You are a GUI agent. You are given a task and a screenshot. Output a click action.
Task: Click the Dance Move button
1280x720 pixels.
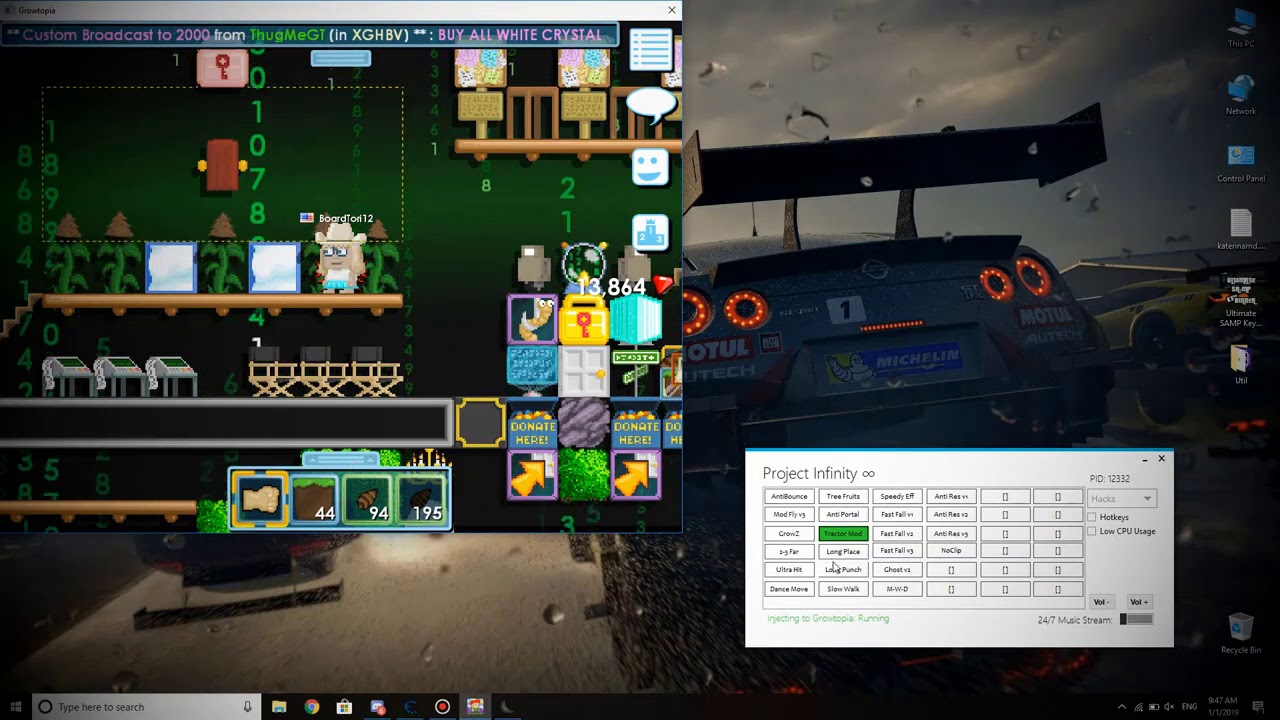[x=789, y=589]
